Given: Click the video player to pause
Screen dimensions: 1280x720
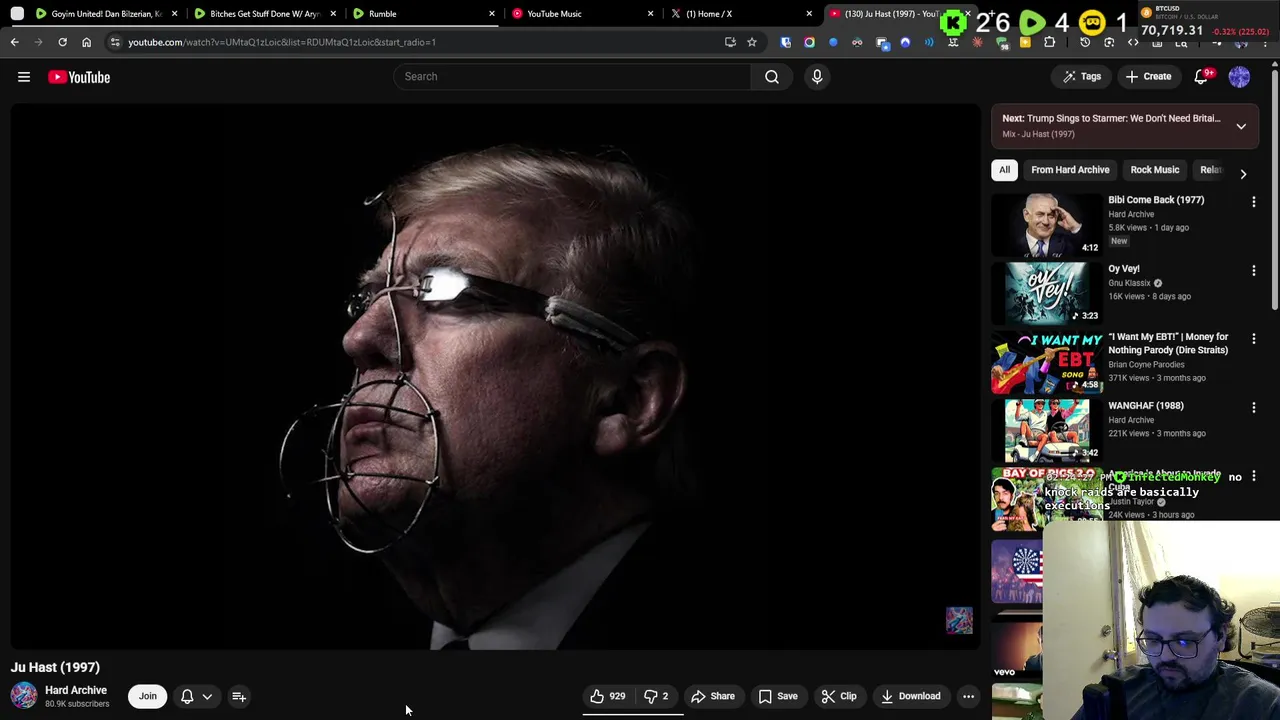Looking at the screenshot, I should [495, 376].
